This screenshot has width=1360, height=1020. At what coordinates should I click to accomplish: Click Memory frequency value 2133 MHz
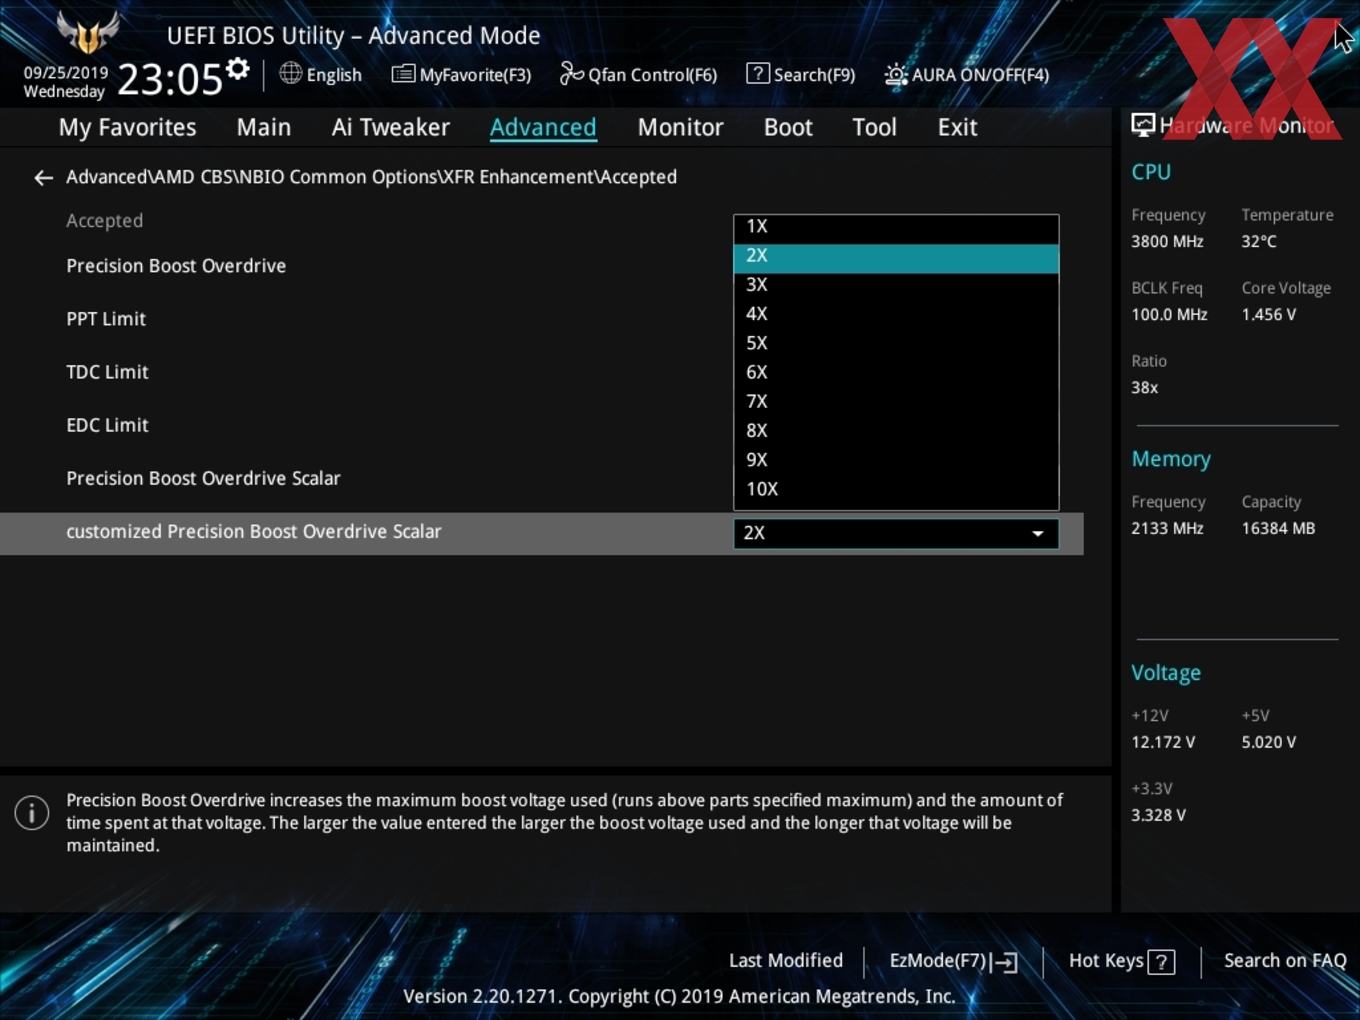1167,529
